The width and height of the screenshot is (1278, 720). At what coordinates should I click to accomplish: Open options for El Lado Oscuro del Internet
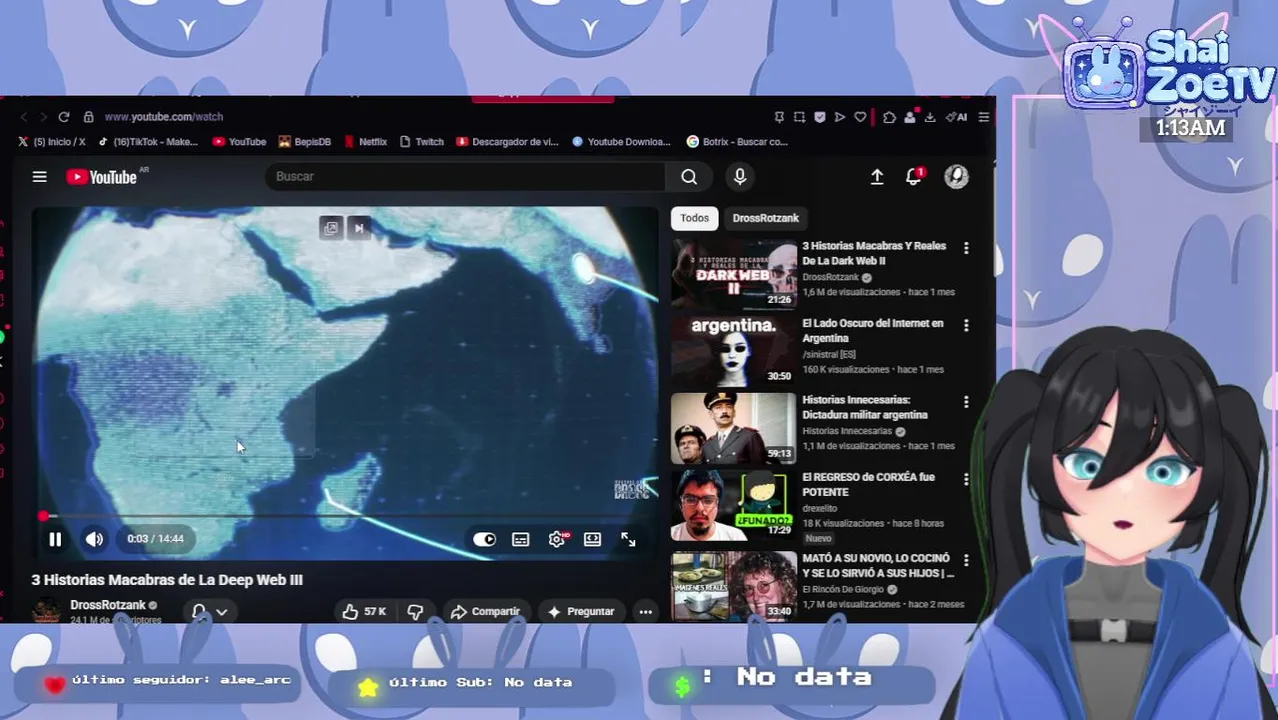click(x=966, y=325)
